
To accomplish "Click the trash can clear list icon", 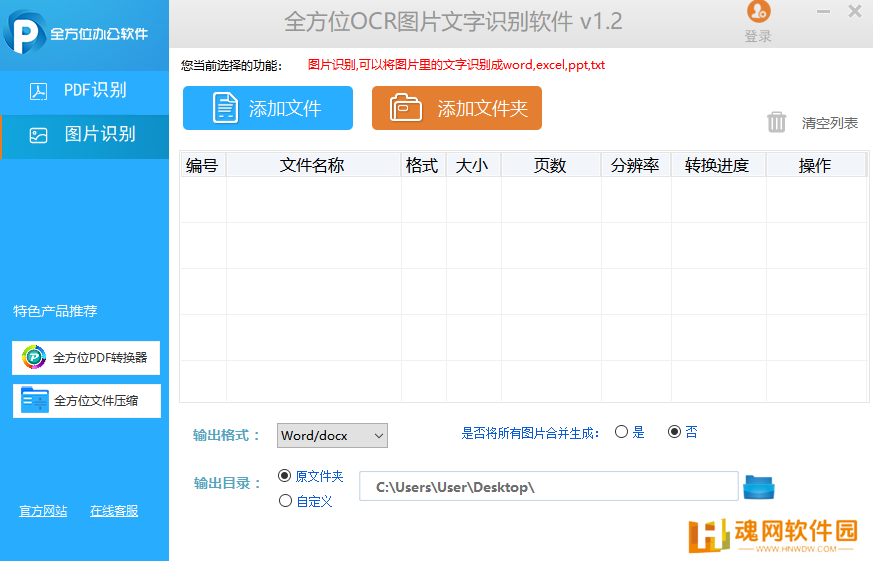I will click(776, 122).
